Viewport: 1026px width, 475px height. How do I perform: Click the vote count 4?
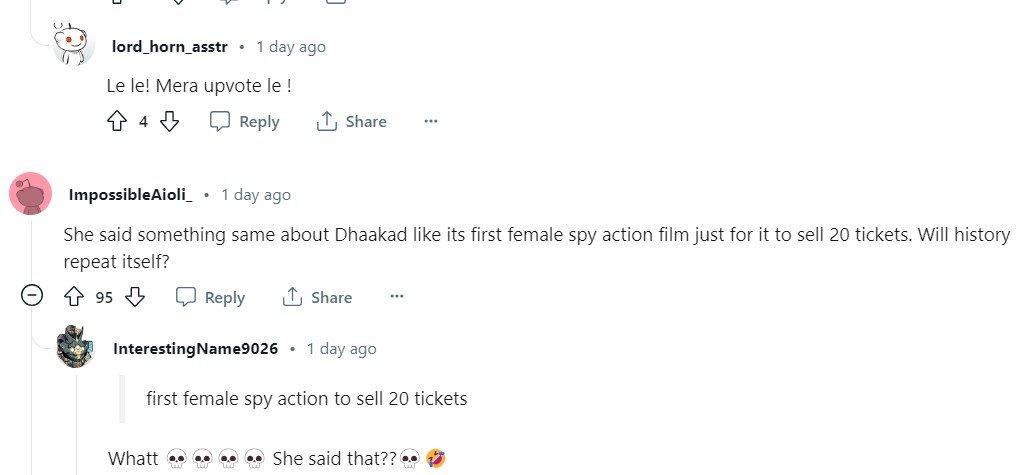pos(143,122)
